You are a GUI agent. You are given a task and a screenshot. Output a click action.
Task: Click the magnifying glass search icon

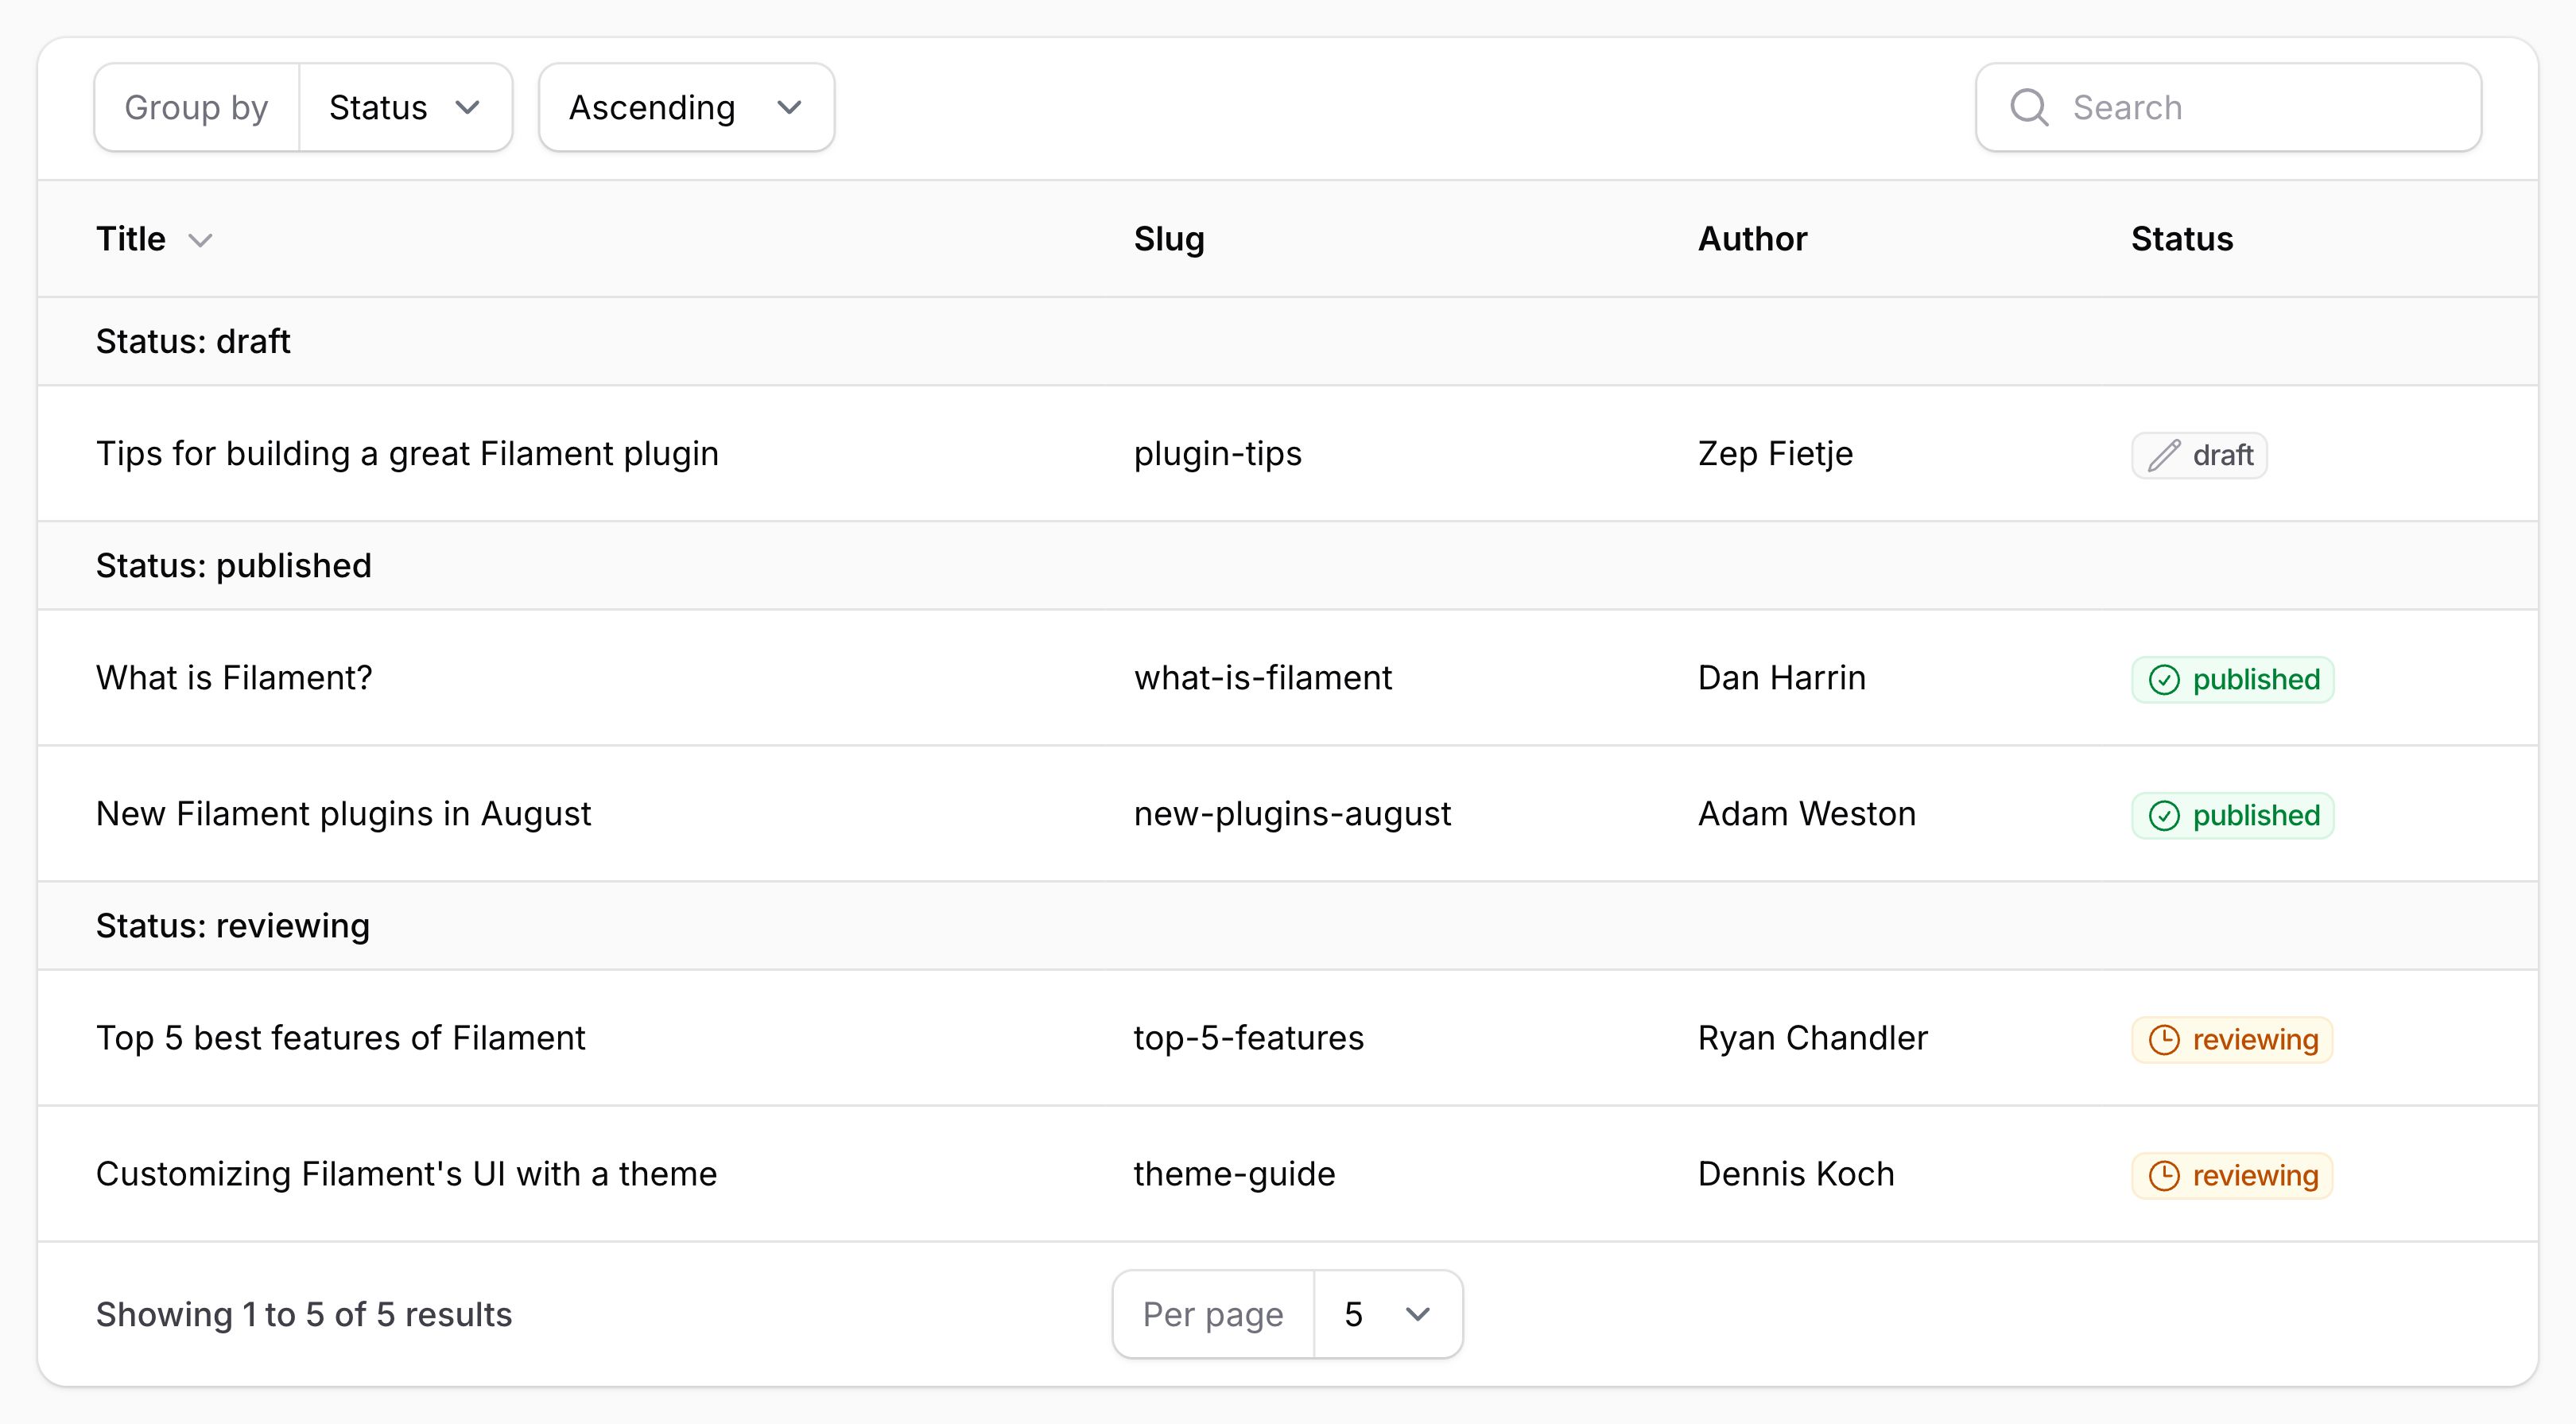coord(2029,108)
